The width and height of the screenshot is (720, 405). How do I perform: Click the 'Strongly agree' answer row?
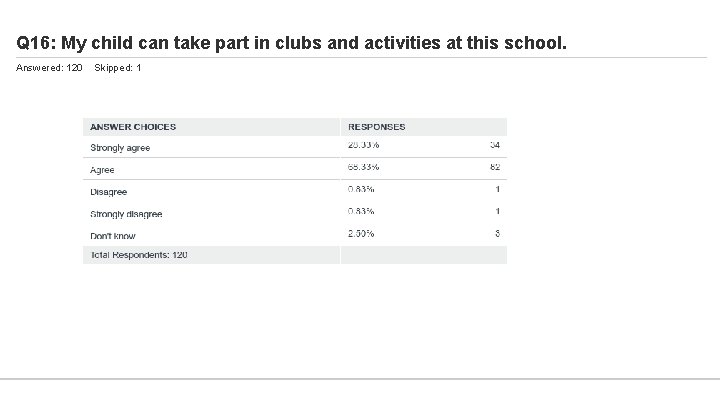tap(120, 147)
